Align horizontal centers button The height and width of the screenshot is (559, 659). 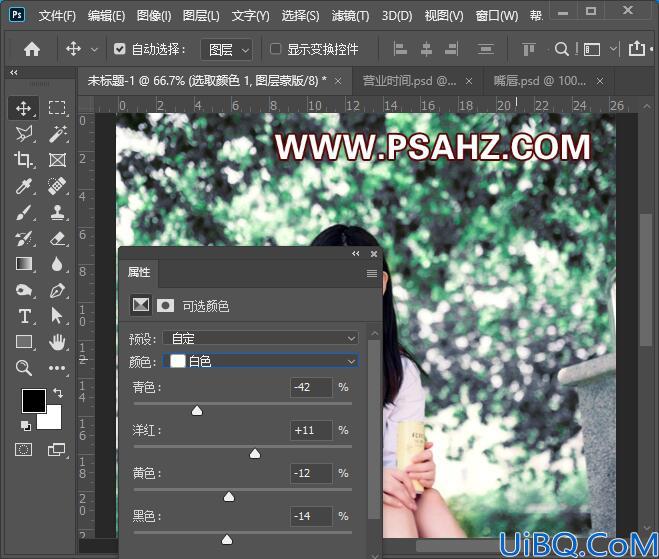click(426, 49)
